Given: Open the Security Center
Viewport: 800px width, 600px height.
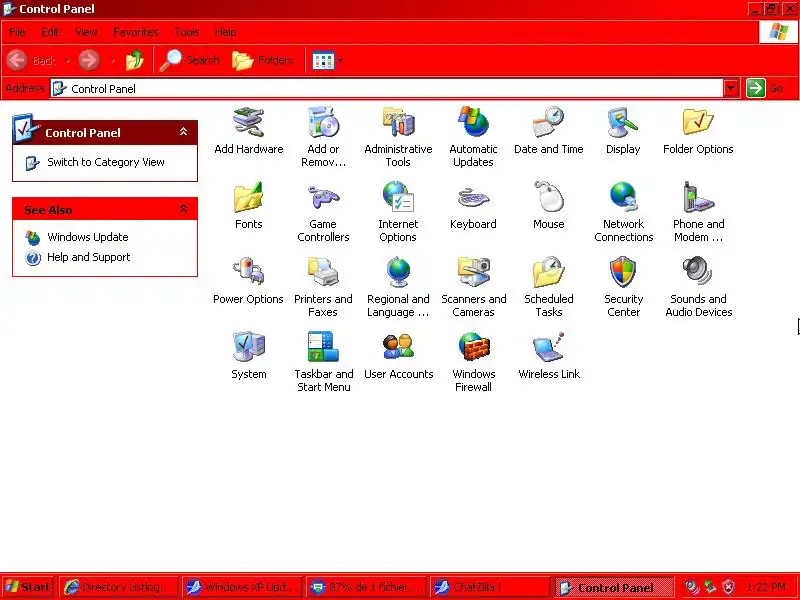Looking at the screenshot, I should coord(623,287).
